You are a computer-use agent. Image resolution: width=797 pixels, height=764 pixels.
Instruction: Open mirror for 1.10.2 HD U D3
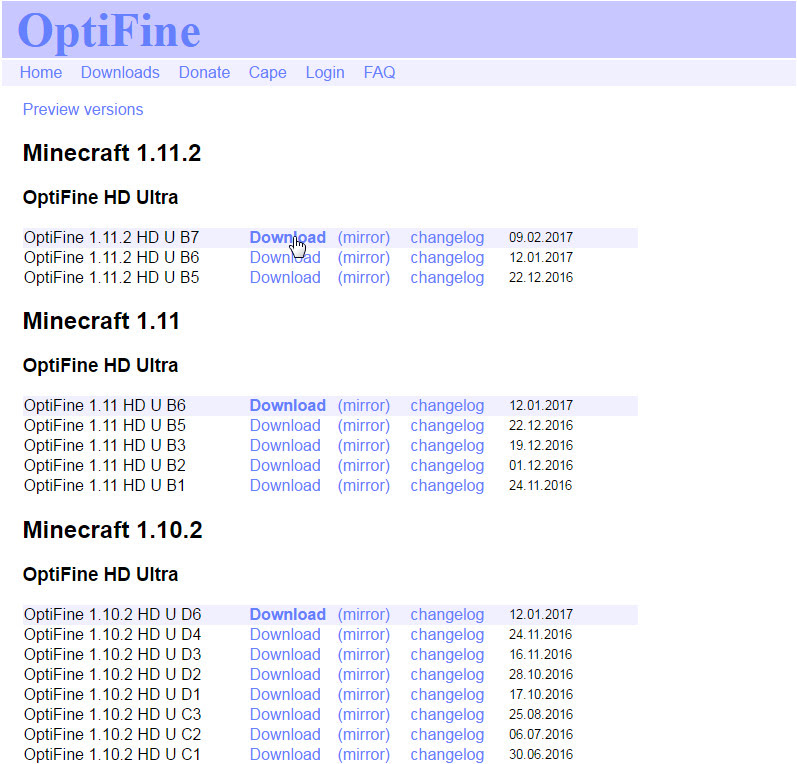364,654
